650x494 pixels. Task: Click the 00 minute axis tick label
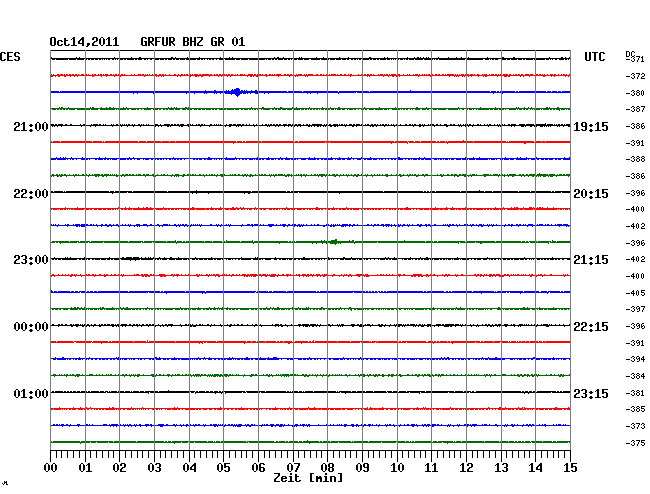click(51, 467)
